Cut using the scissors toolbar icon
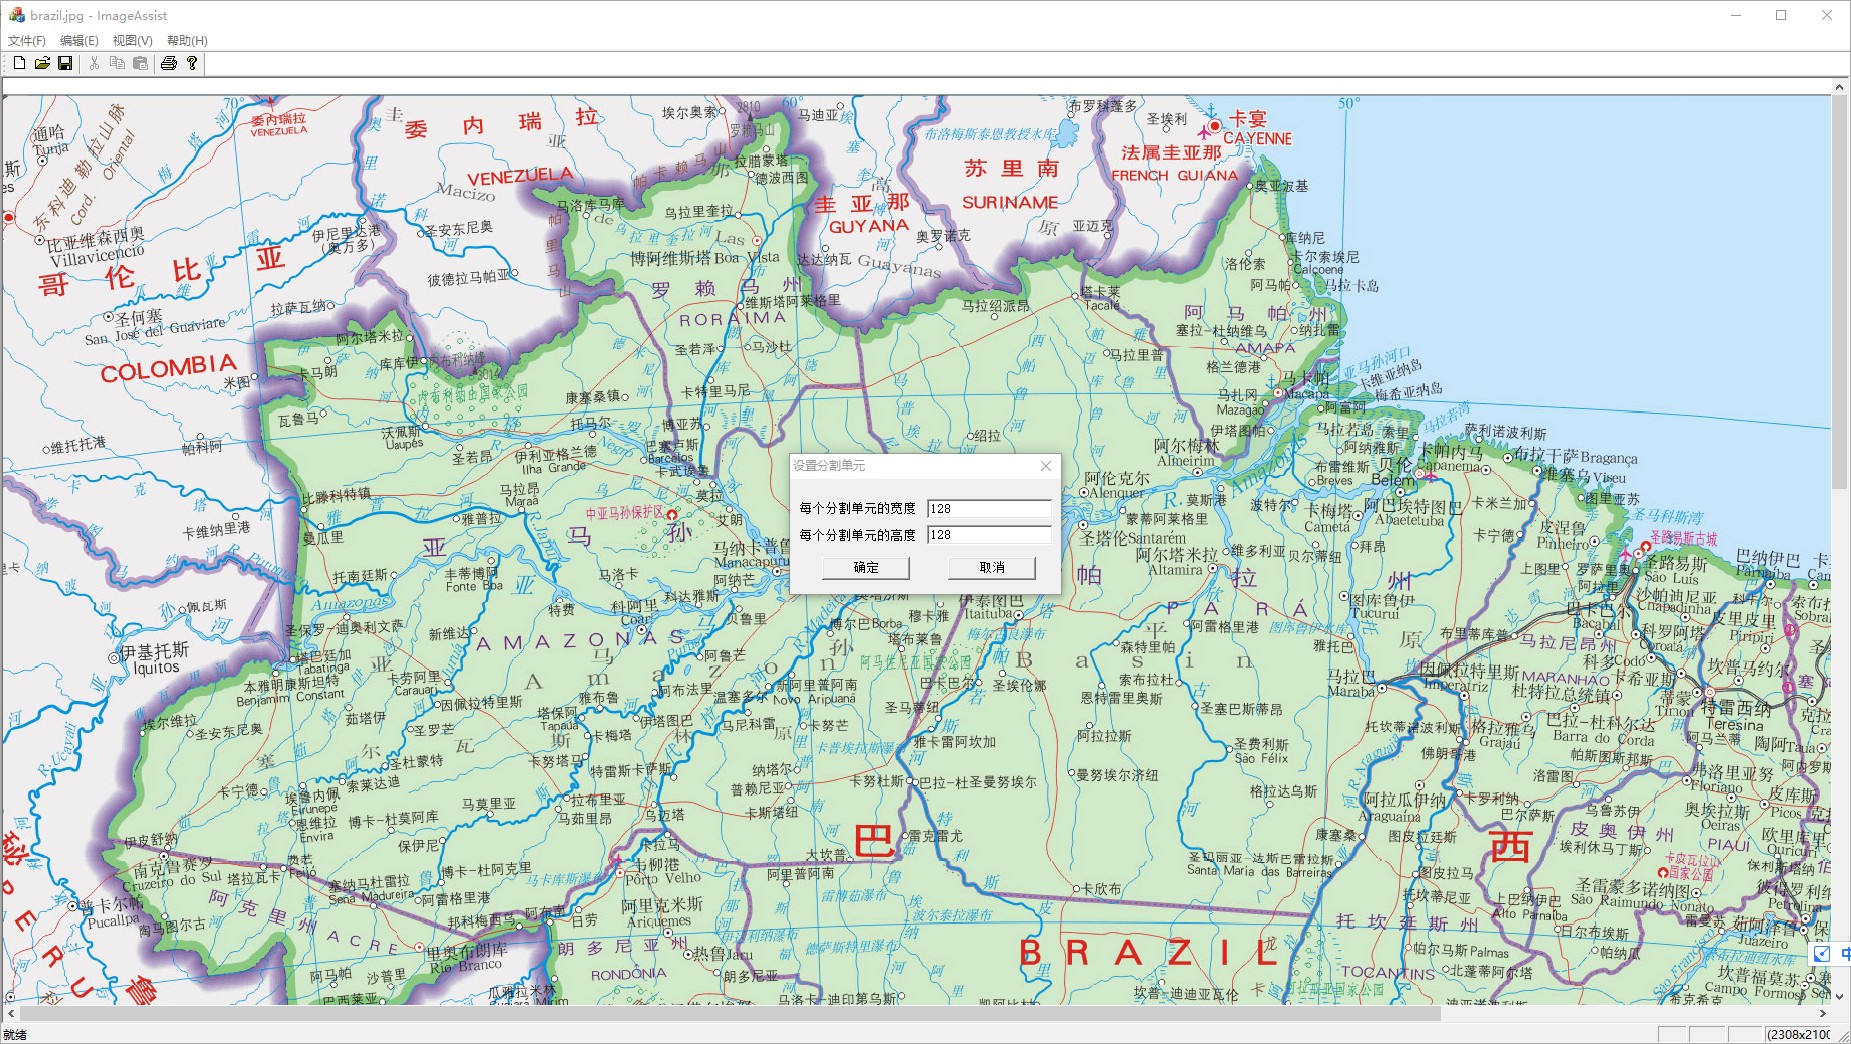Viewport: 1851px width, 1044px height. pyautogui.click(x=94, y=63)
